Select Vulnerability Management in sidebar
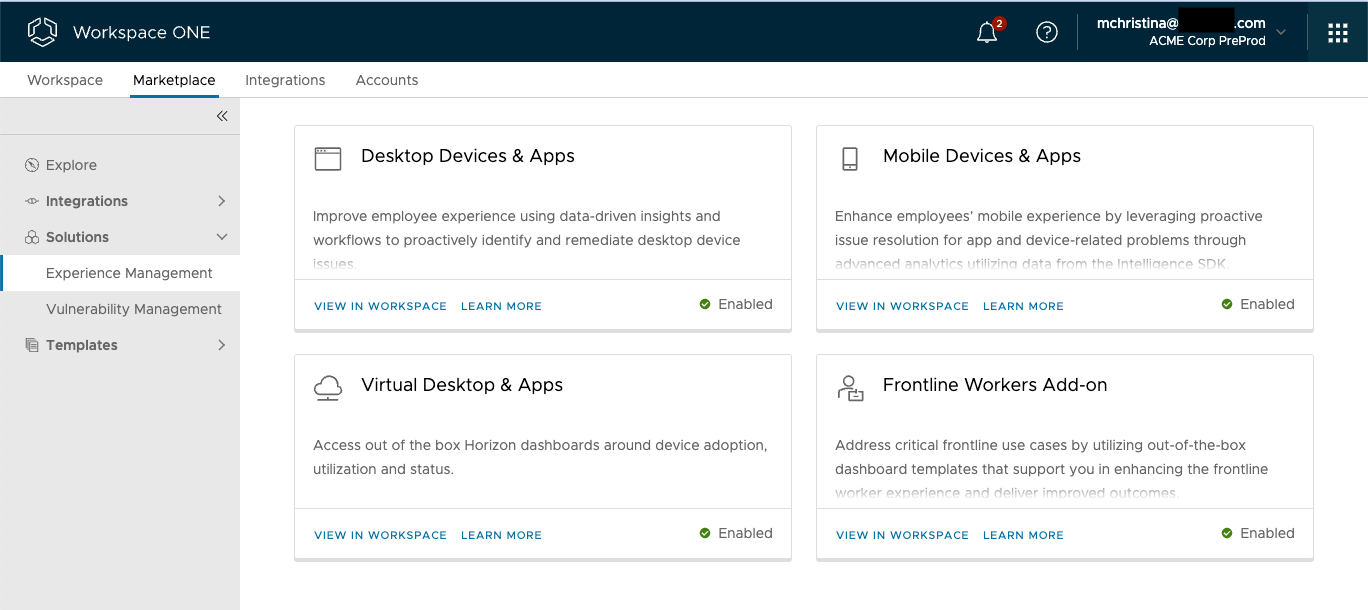1368x610 pixels. point(134,309)
